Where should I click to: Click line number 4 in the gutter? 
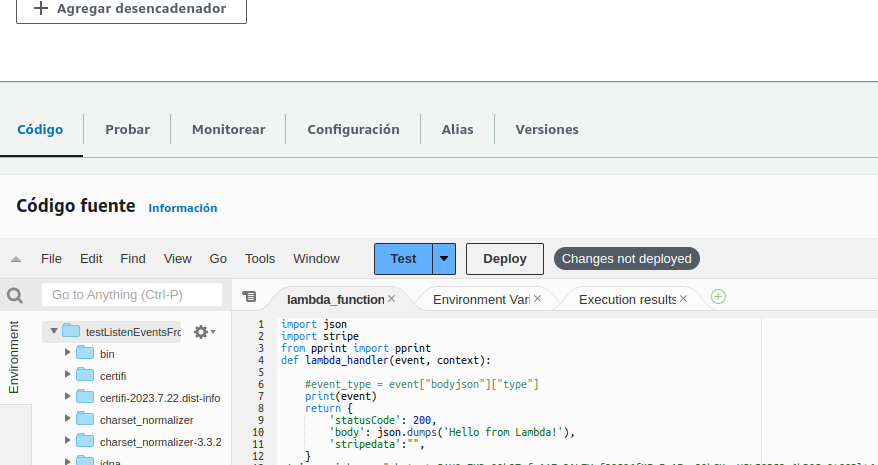(x=261, y=360)
